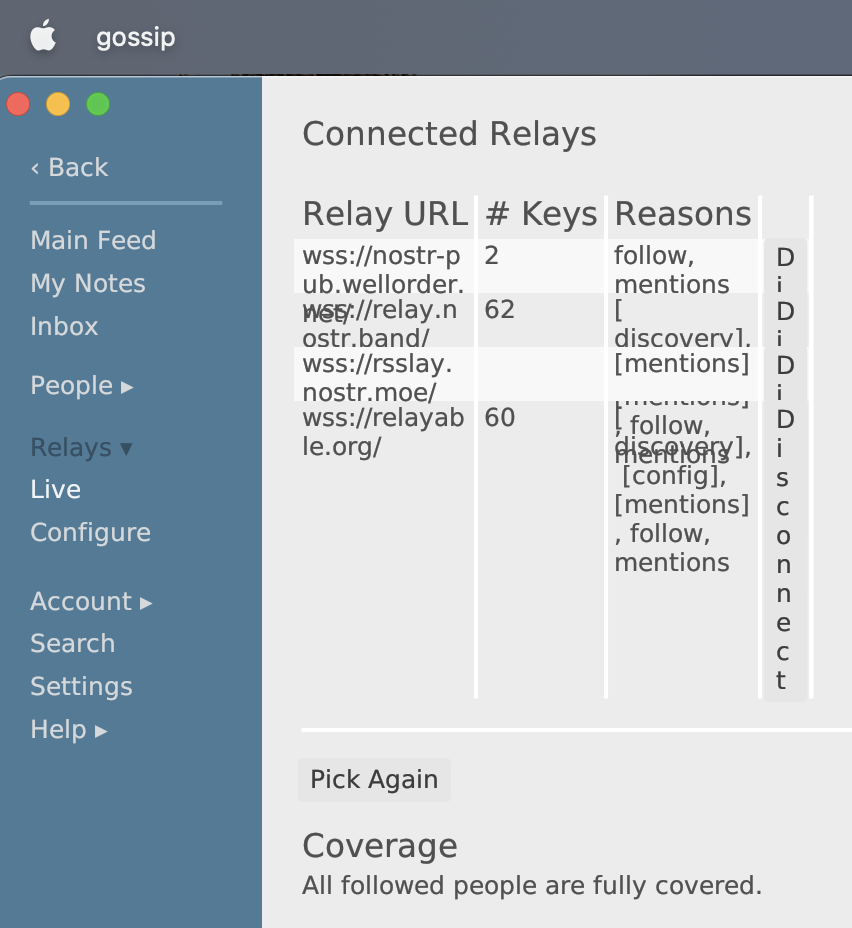Viewport: 852px width, 928px height.
Task: Open the gossip application menu
Action: click(134, 37)
